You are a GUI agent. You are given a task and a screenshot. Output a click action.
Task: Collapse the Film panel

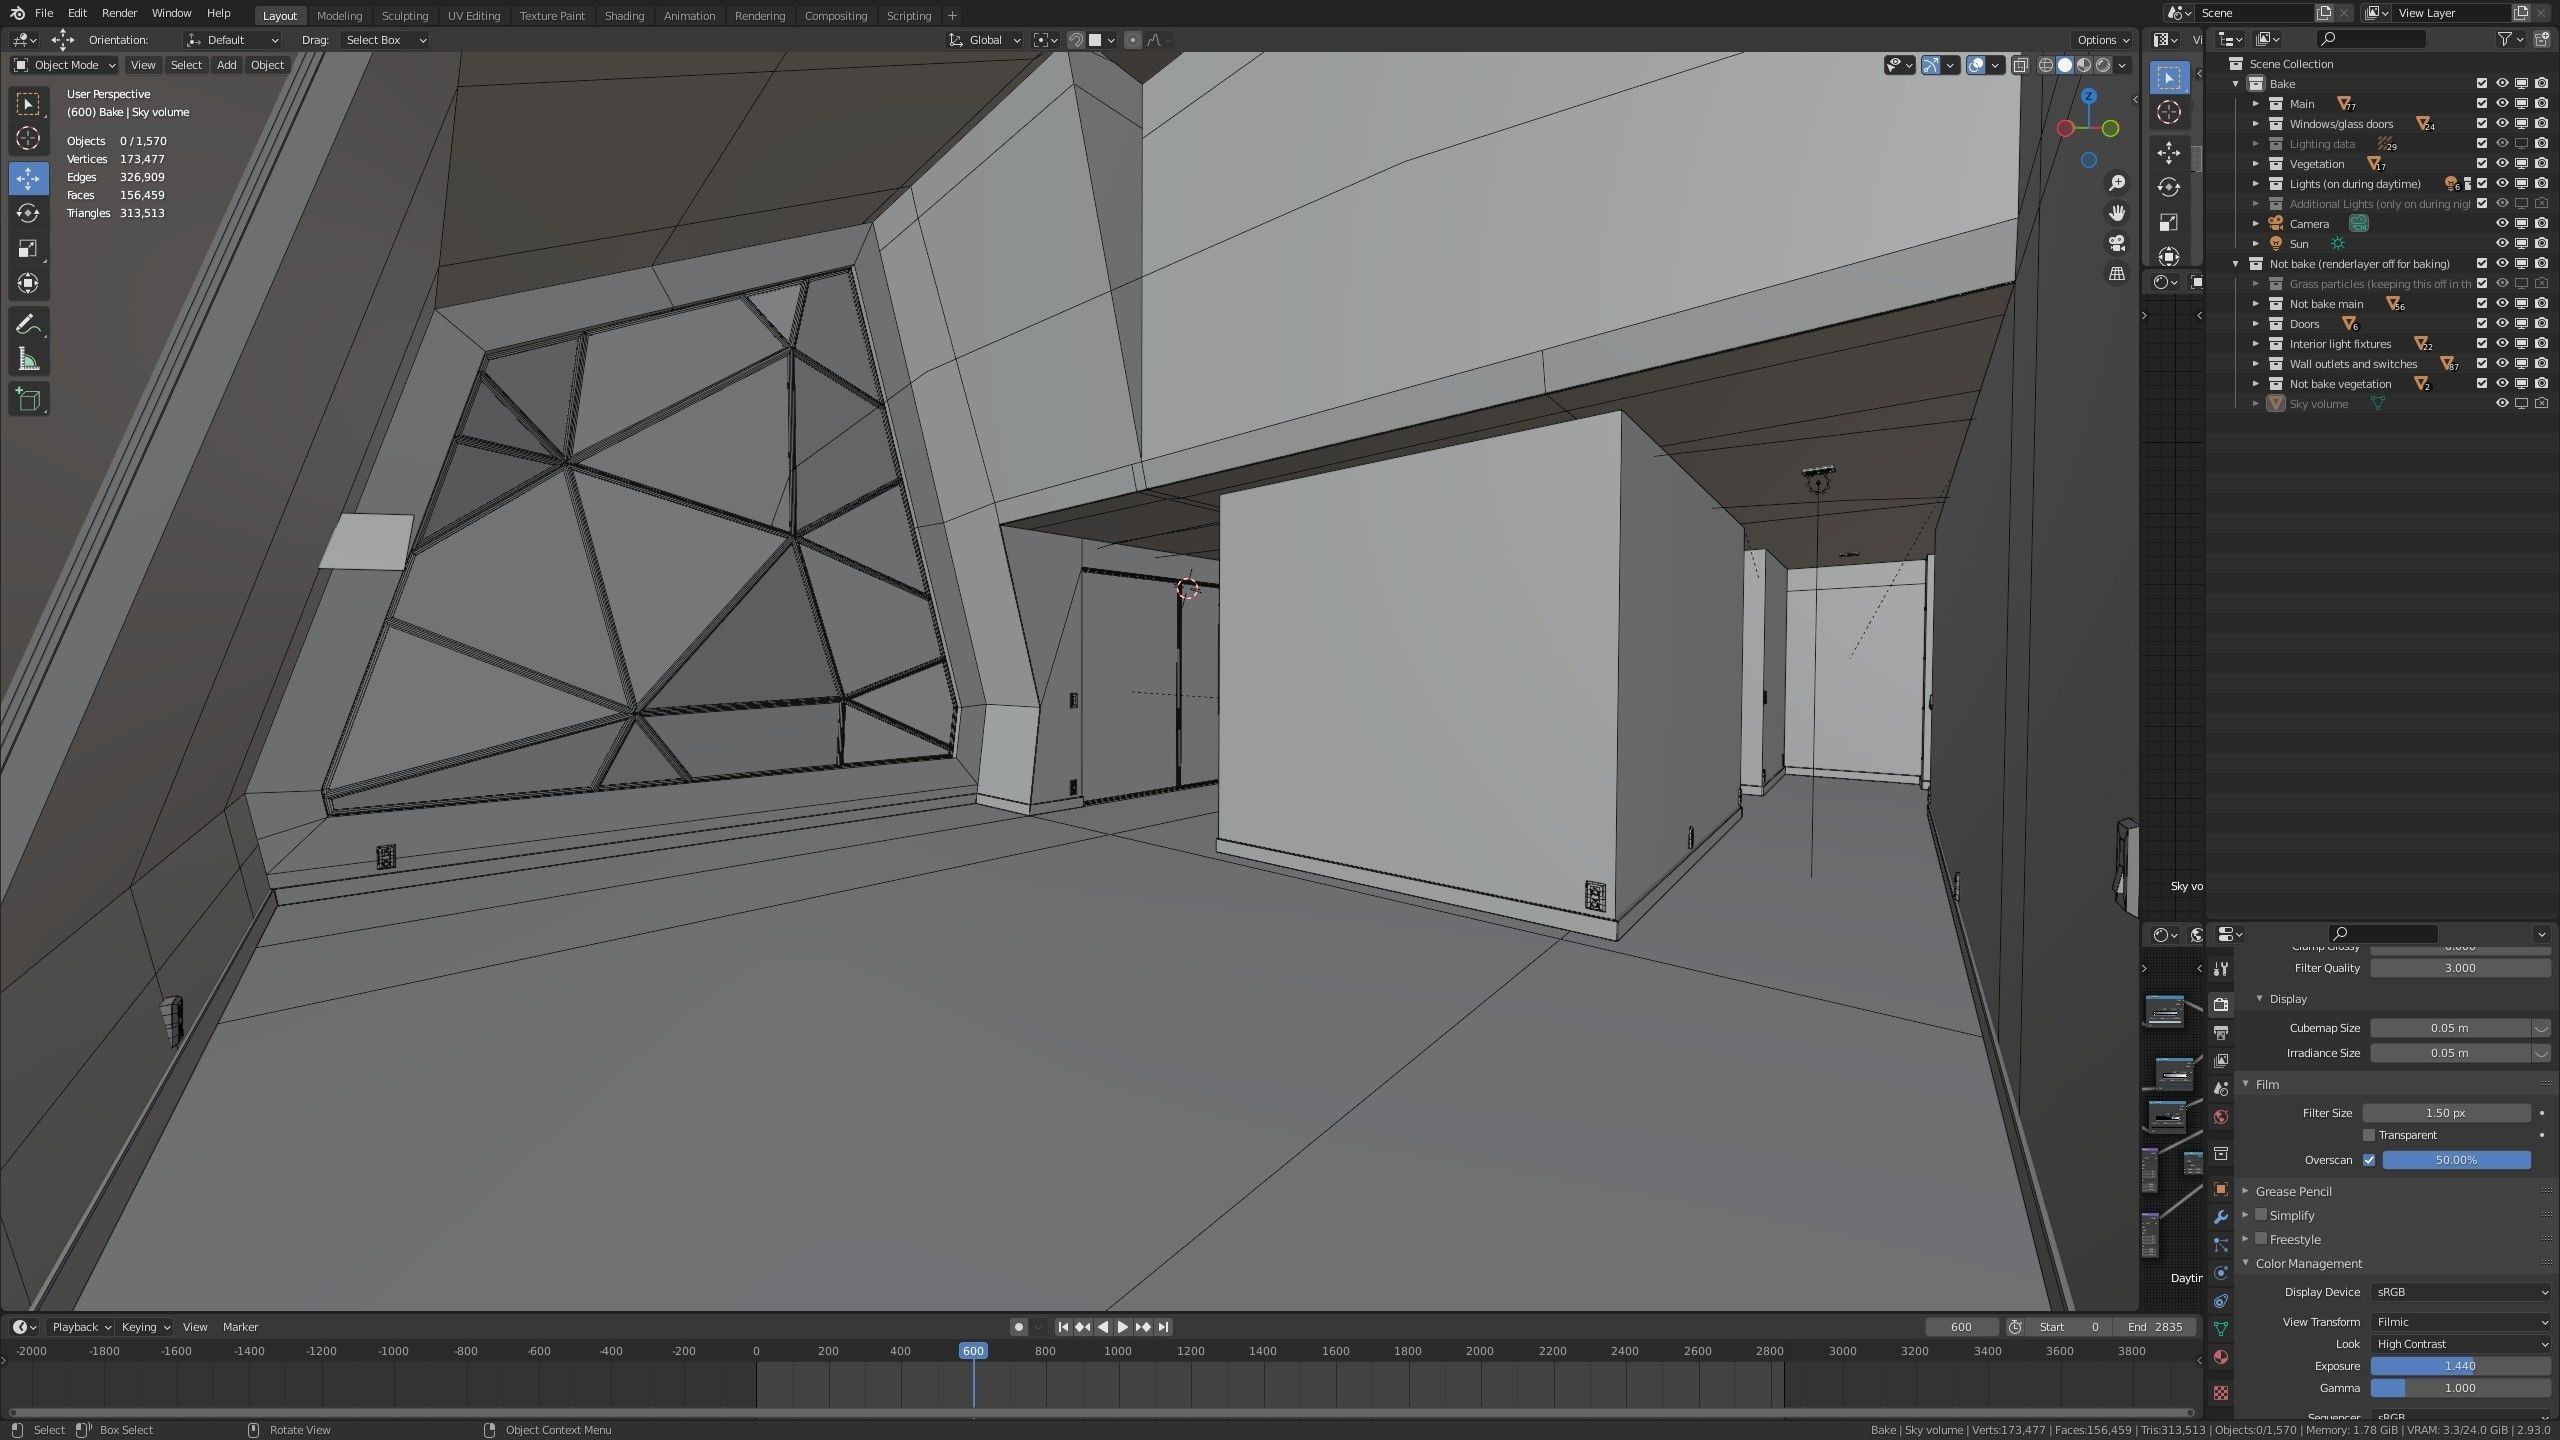click(2246, 1084)
